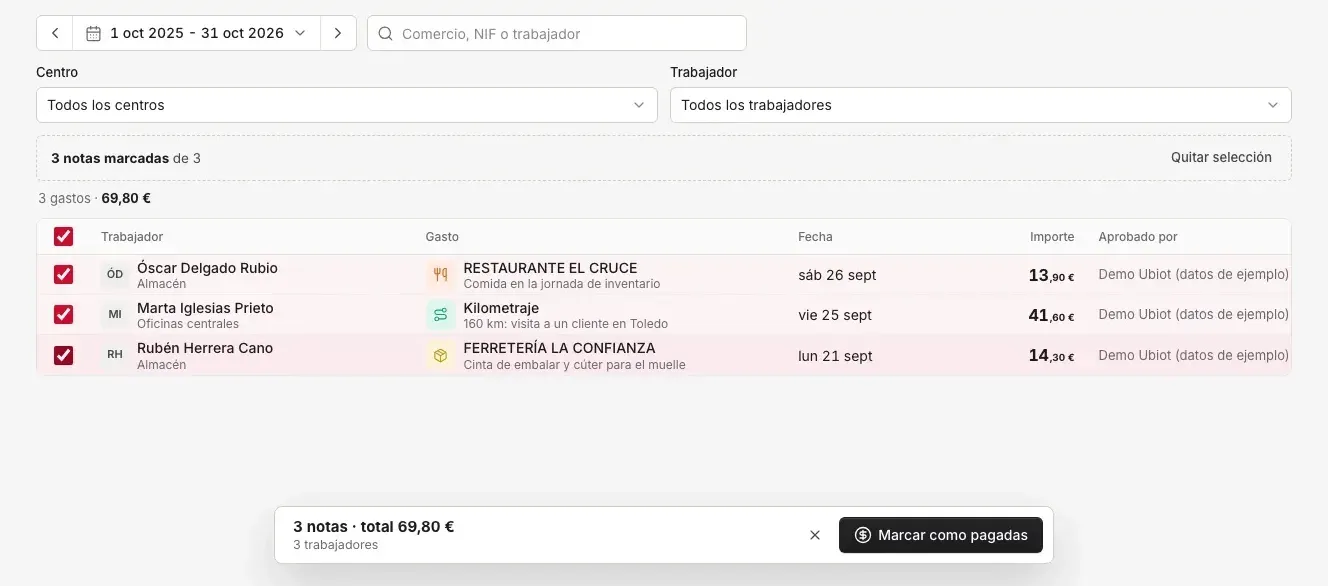Click 160 km: visita a un cliente en Toledo

click(x=565, y=324)
